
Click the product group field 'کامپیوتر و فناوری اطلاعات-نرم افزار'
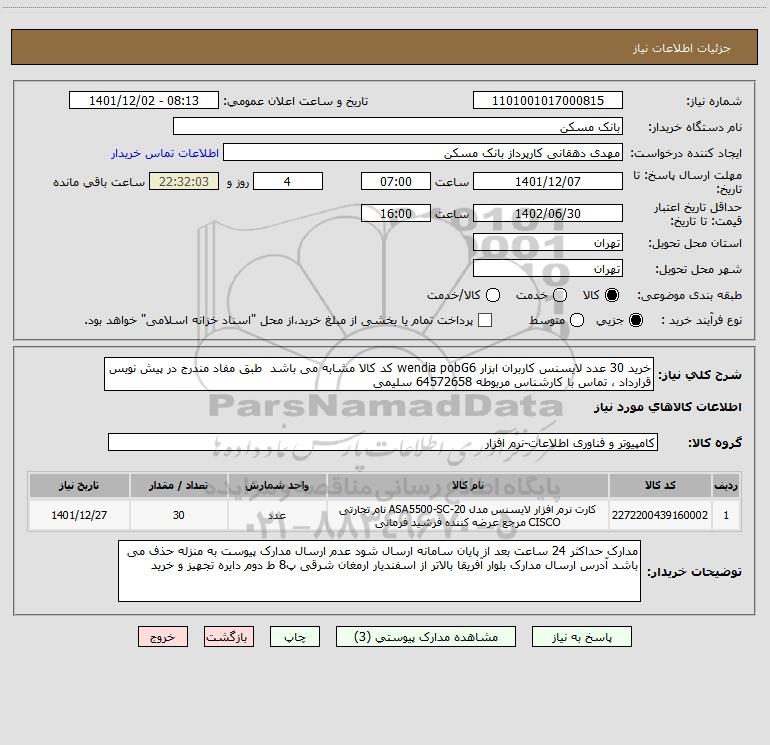click(x=382, y=442)
